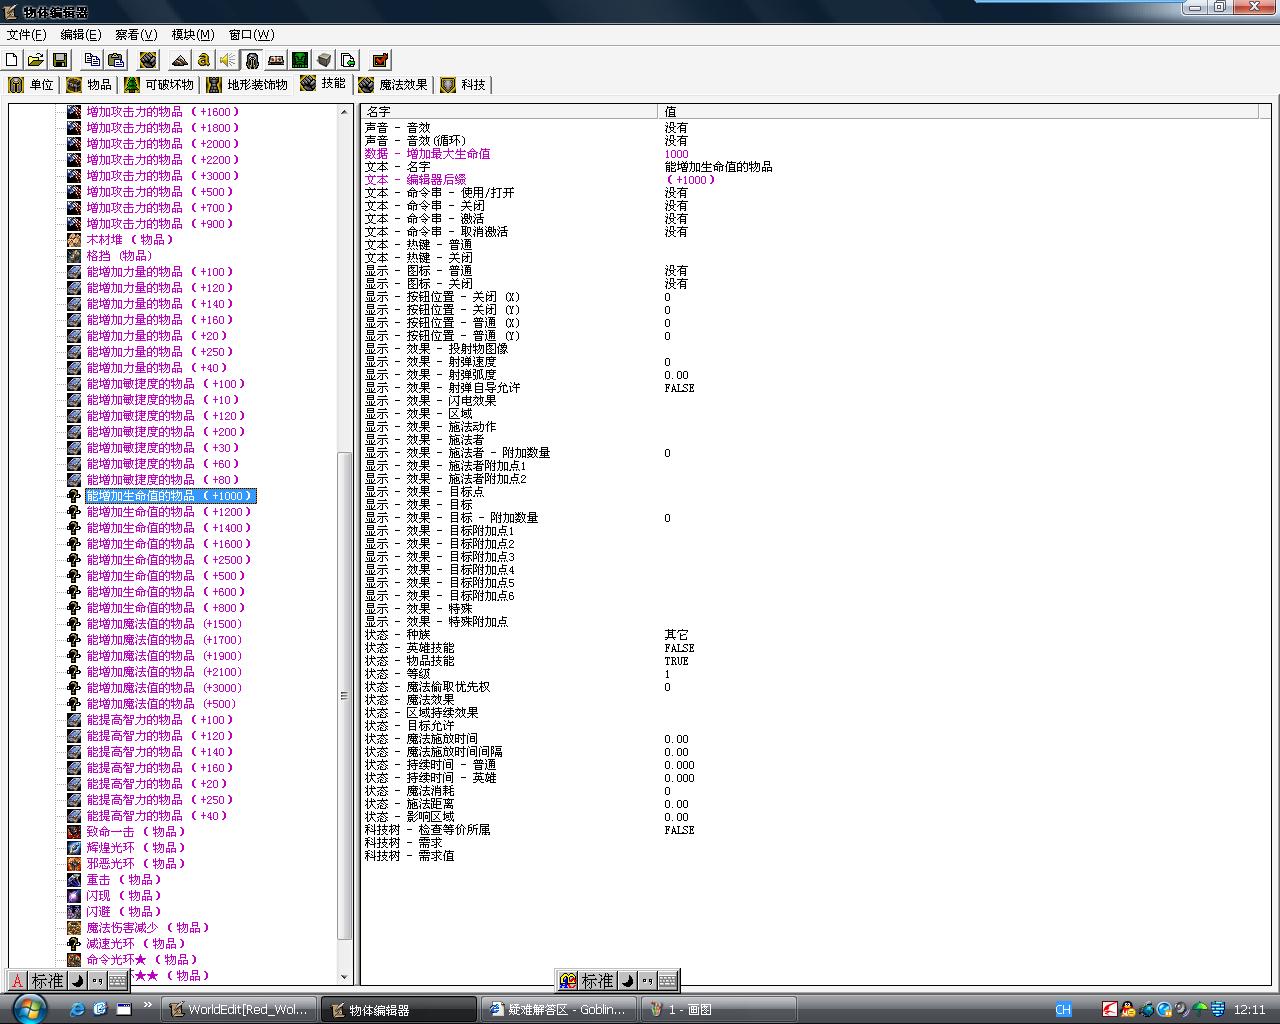Click the fist icon in the toolbar
This screenshot has height=1024, width=1280.
pos(148,60)
